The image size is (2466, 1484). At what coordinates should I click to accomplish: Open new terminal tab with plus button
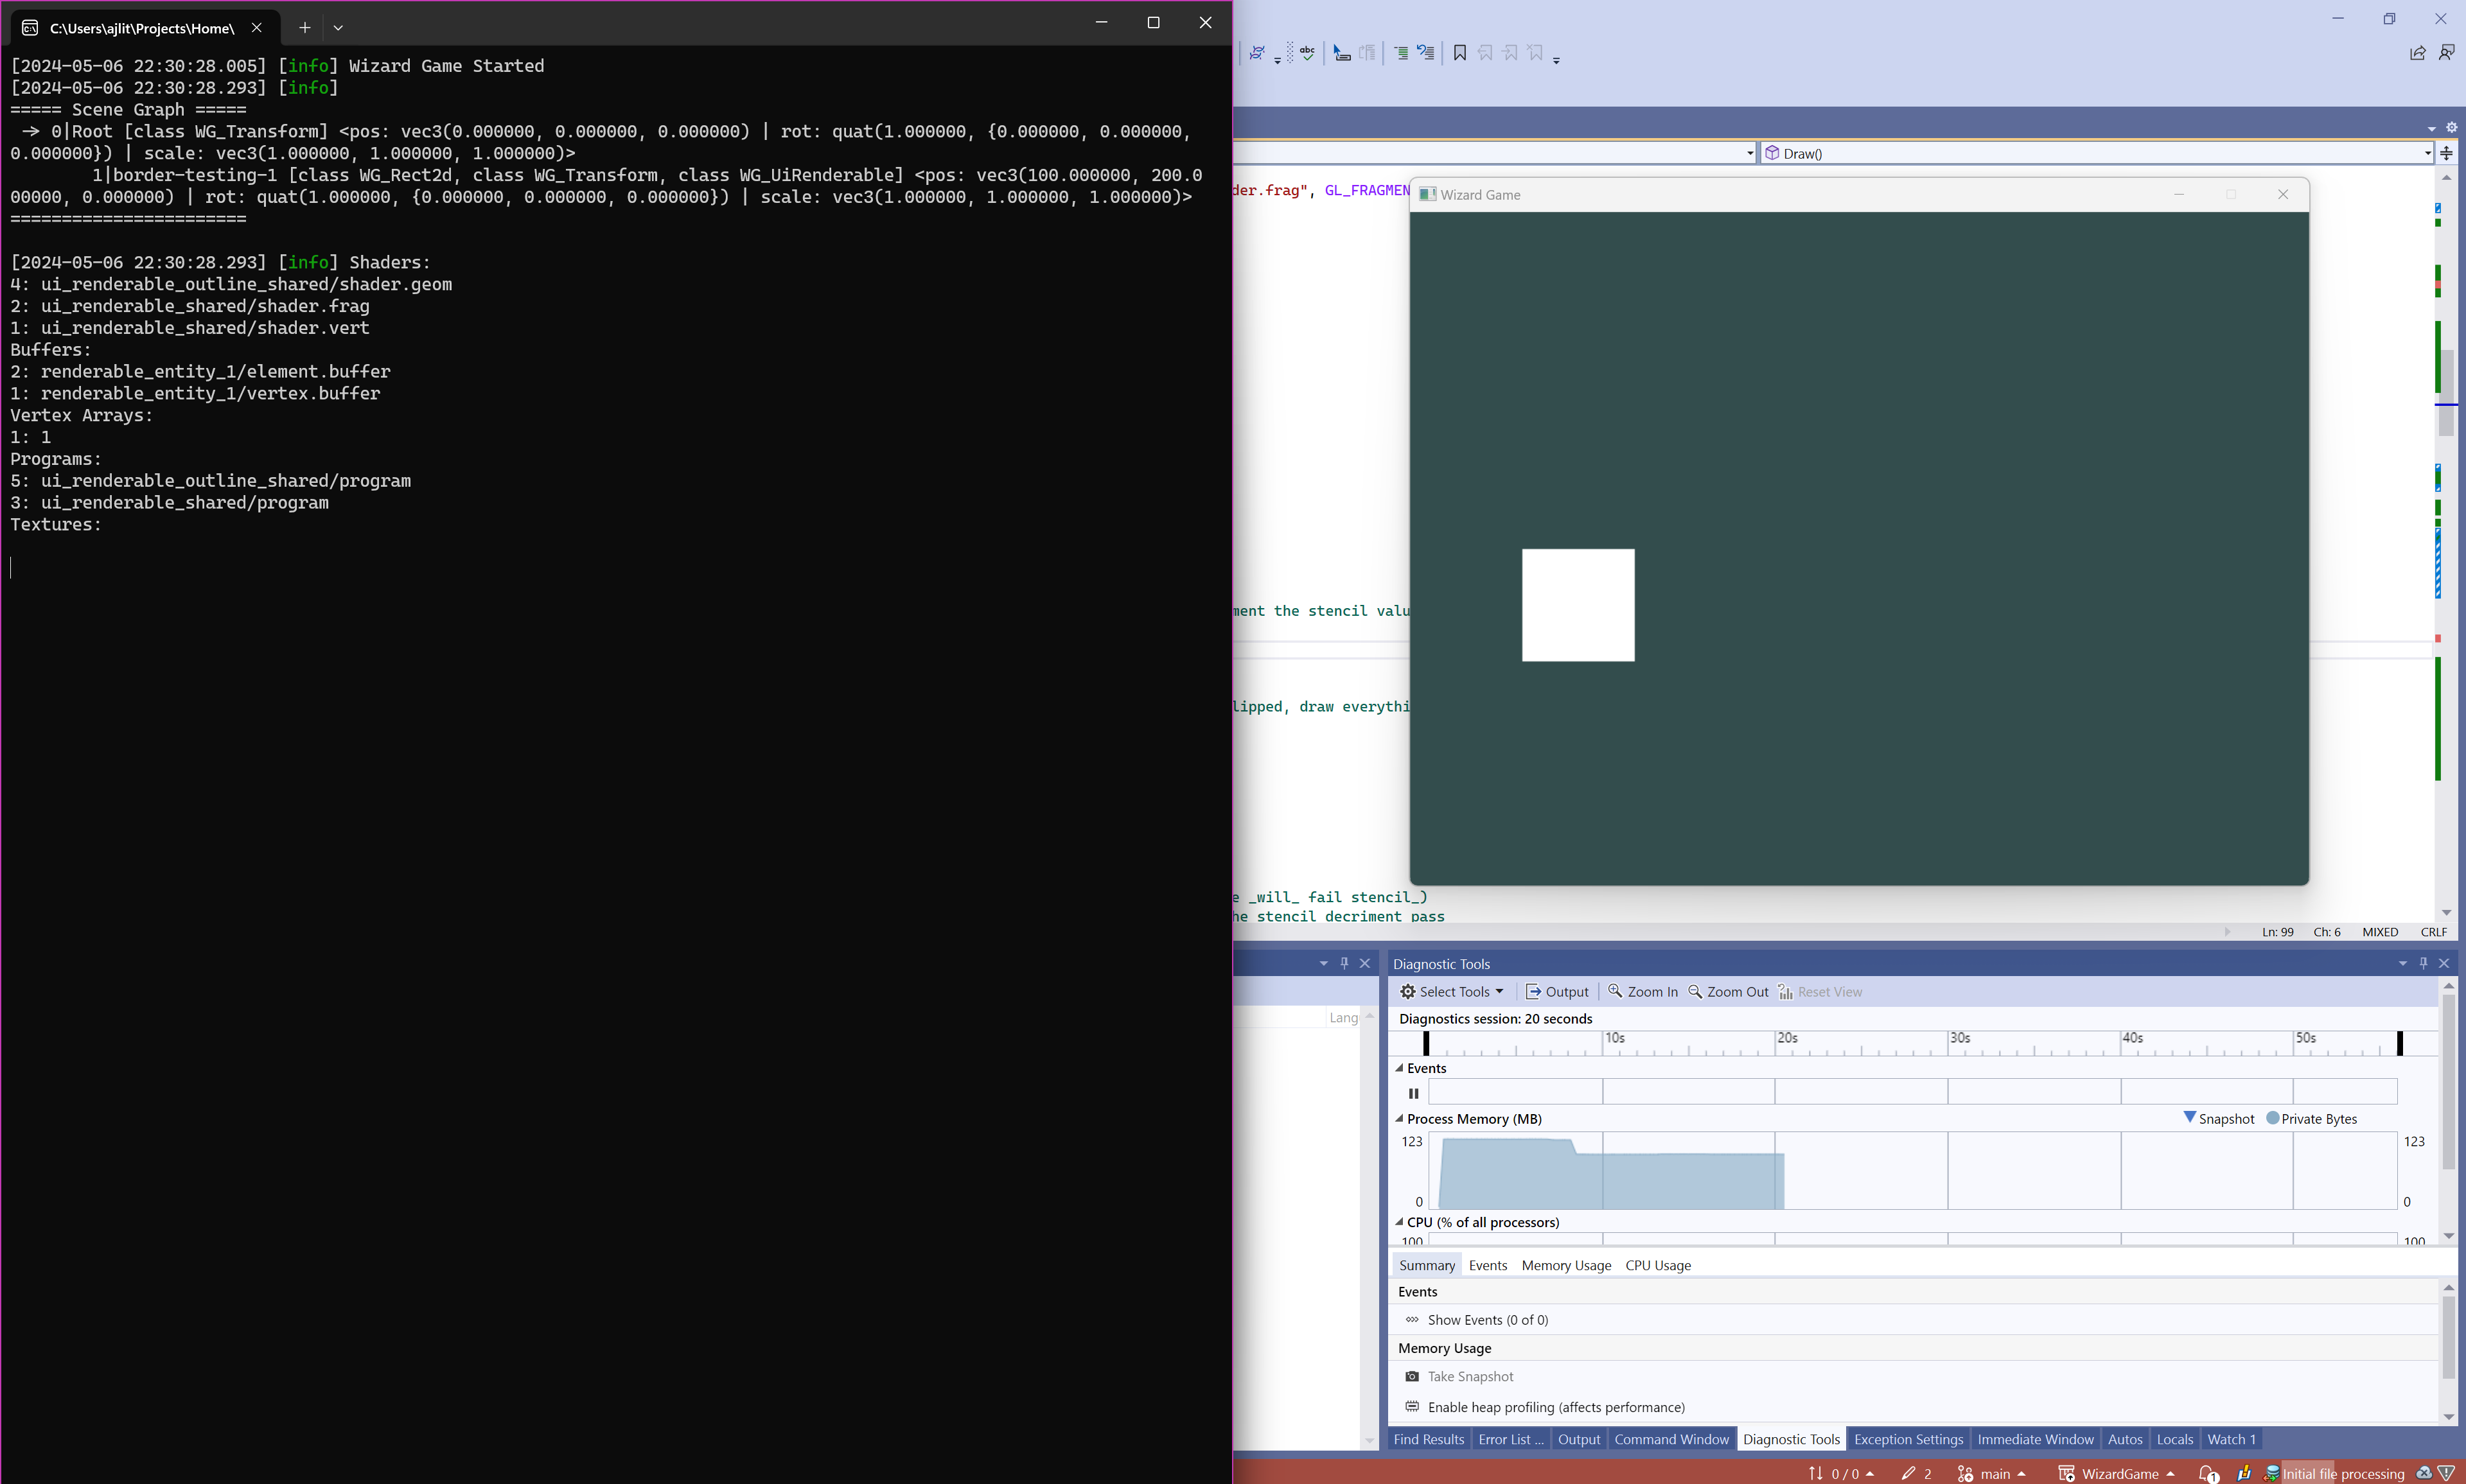(x=304, y=28)
